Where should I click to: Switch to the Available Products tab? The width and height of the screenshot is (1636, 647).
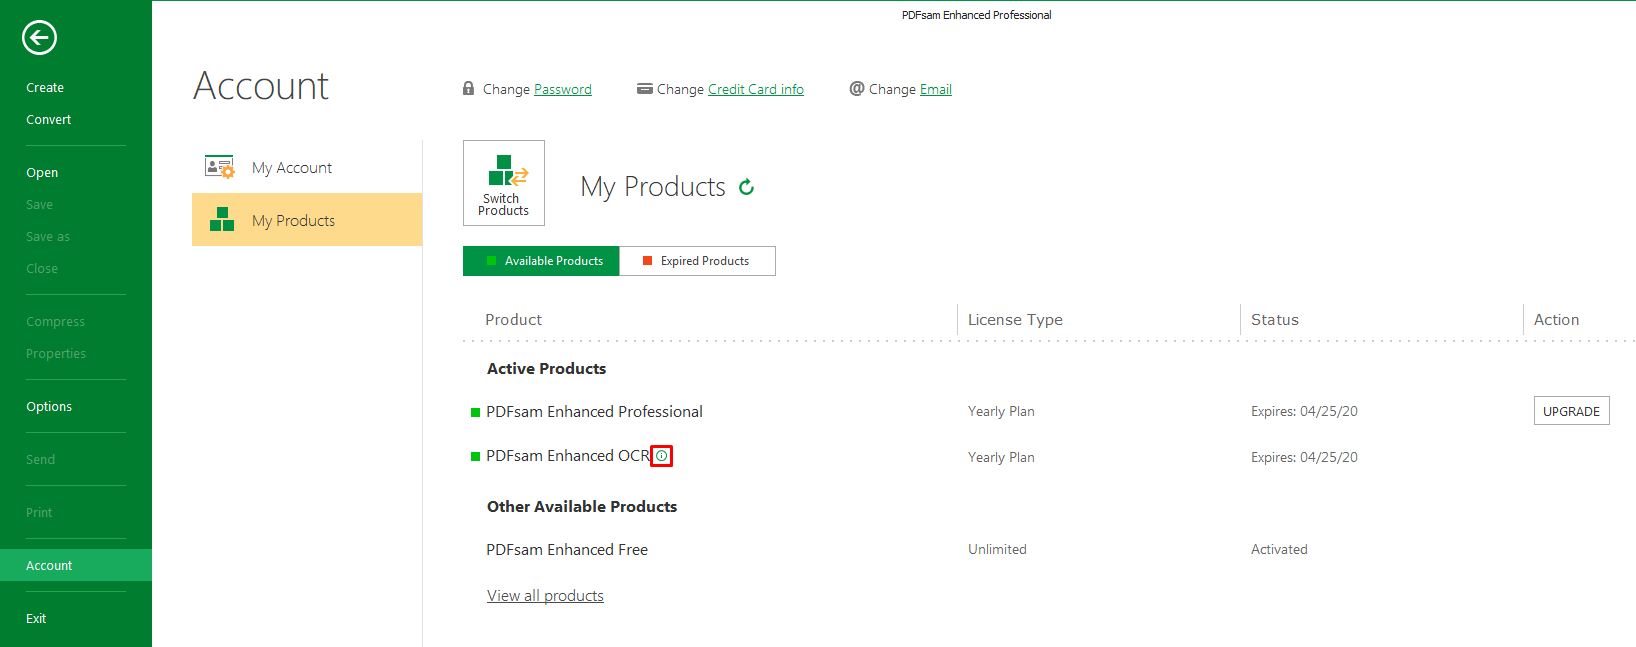541,261
